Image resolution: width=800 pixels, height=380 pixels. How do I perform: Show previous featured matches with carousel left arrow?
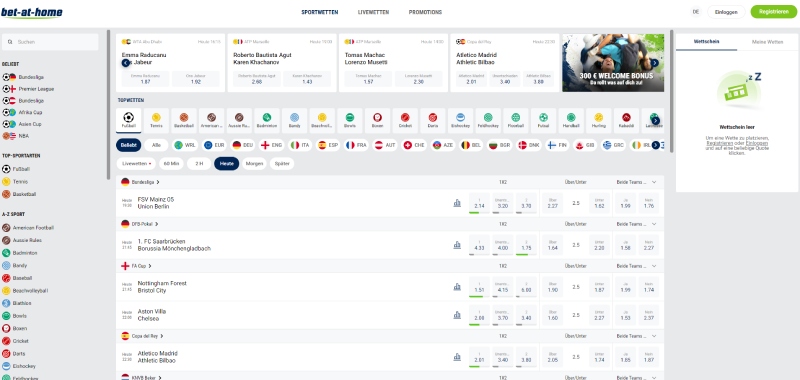pos(126,63)
